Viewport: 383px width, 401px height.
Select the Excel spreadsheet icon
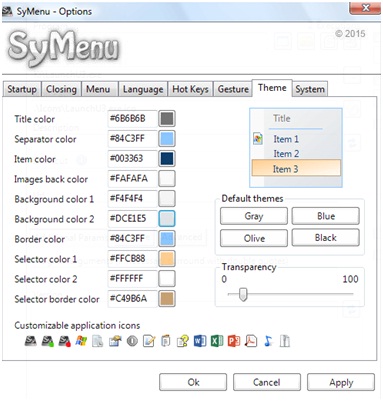(217, 341)
